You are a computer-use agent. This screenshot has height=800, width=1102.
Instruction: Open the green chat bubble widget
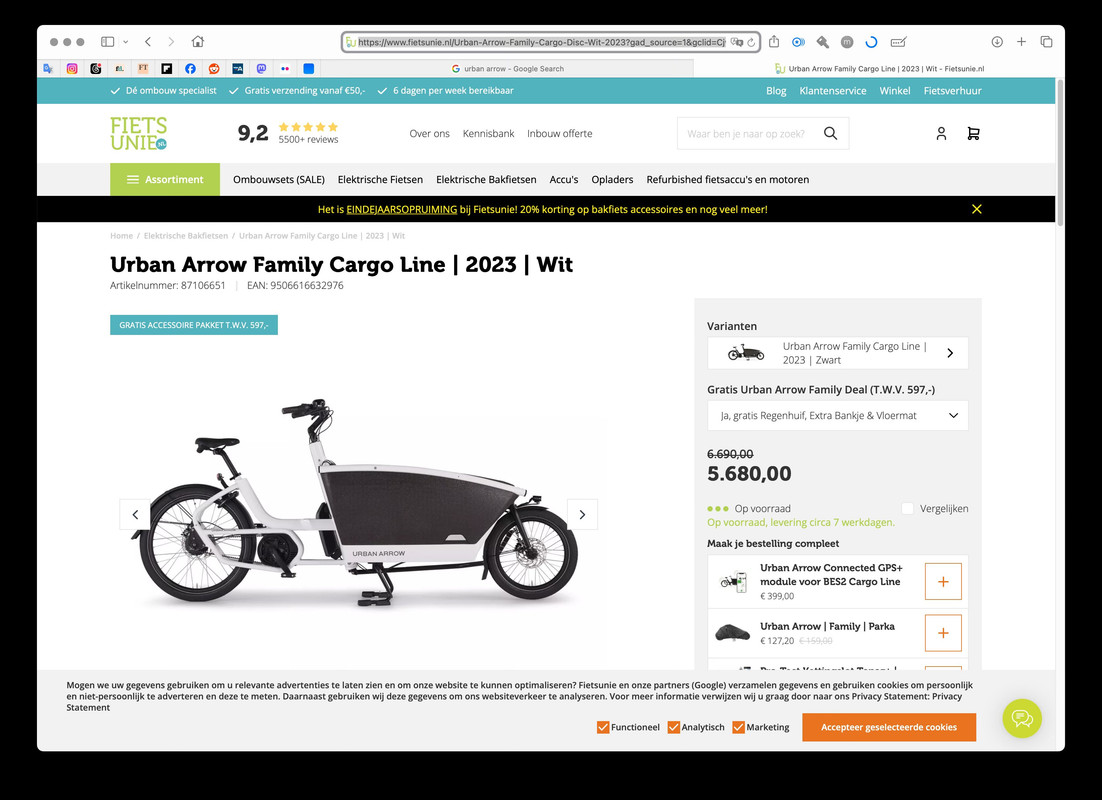[x=1022, y=718]
